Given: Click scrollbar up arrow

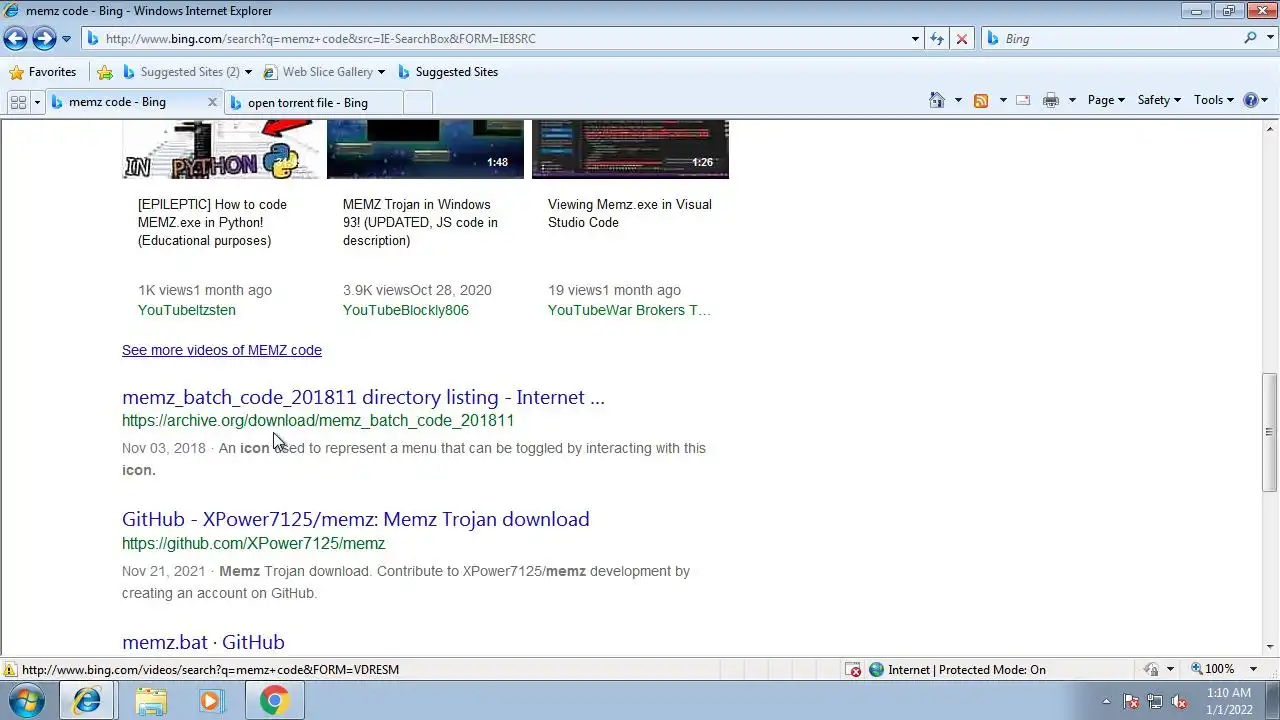Looking at the screenshot, I should coord(1270,128).
